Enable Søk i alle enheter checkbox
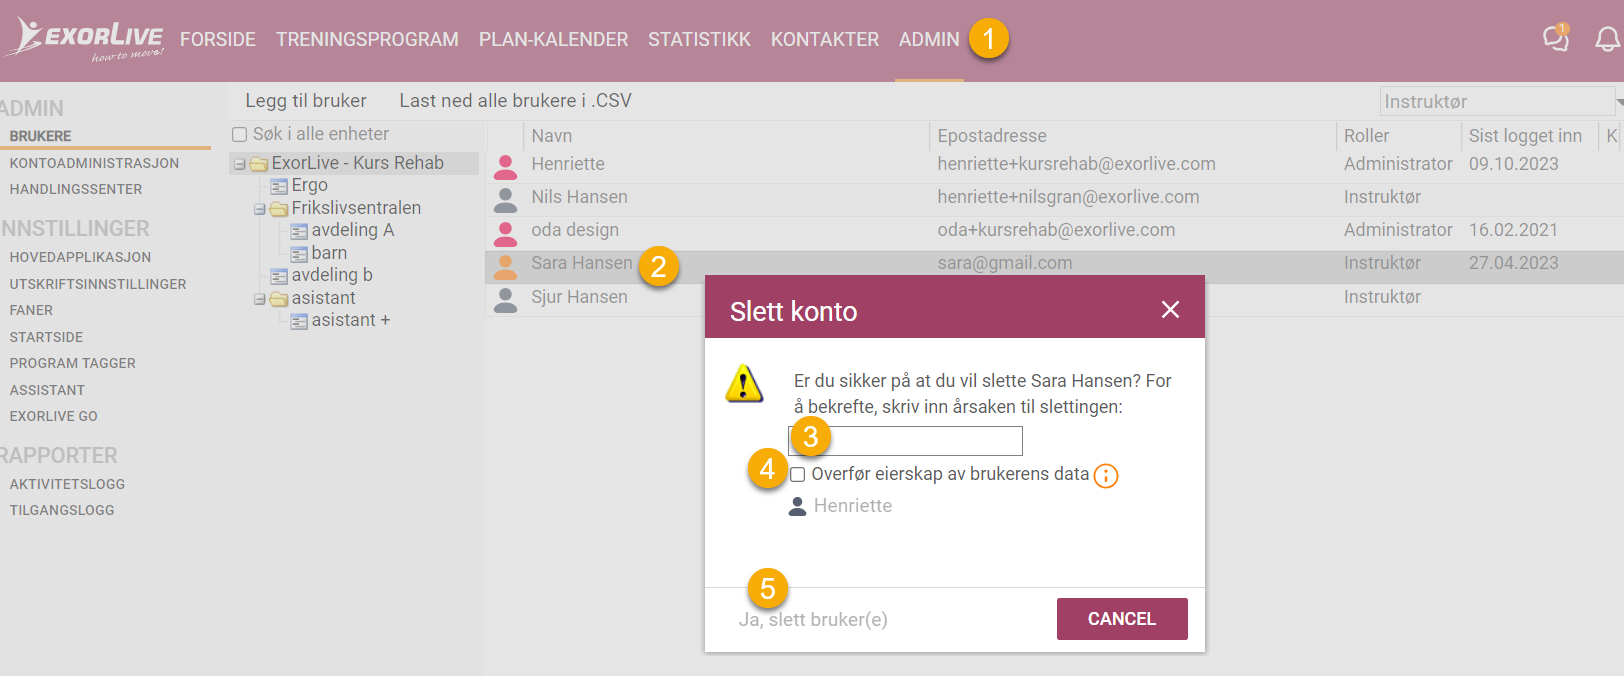The height and width of the screenshot is (676, 1624). click(x=239, y=134)
